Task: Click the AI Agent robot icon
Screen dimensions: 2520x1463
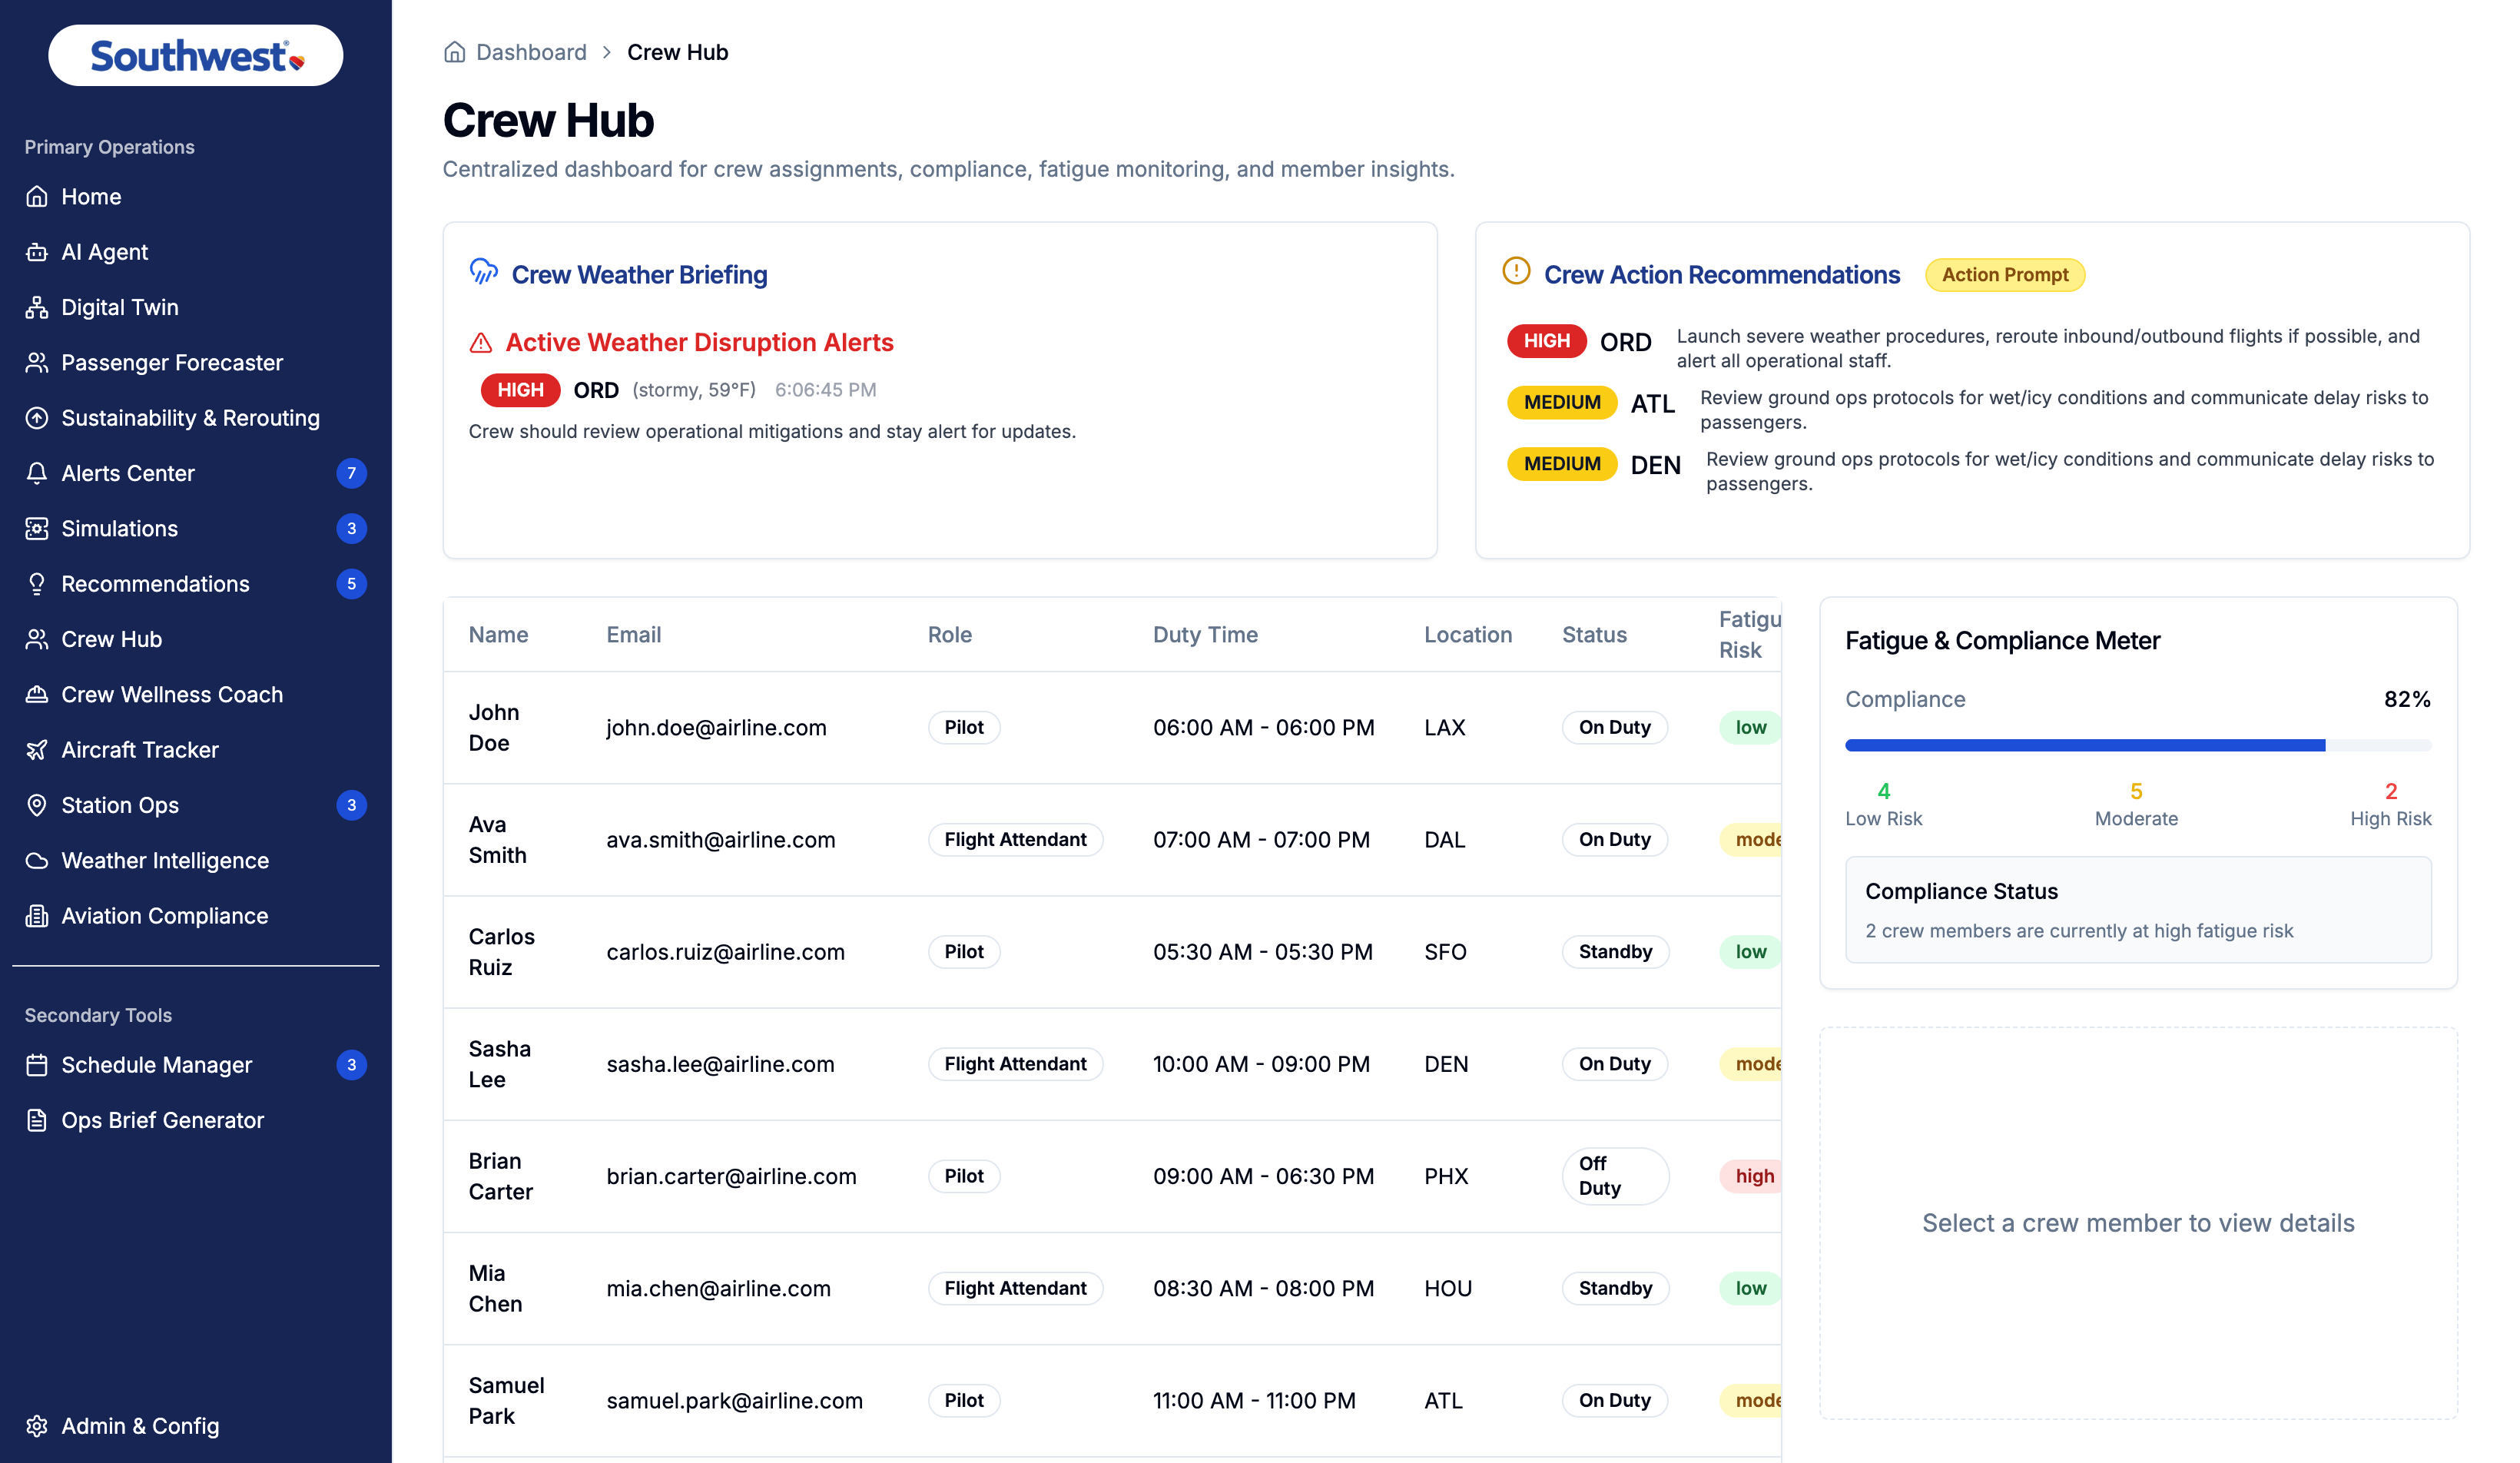Action: [37, 252]
